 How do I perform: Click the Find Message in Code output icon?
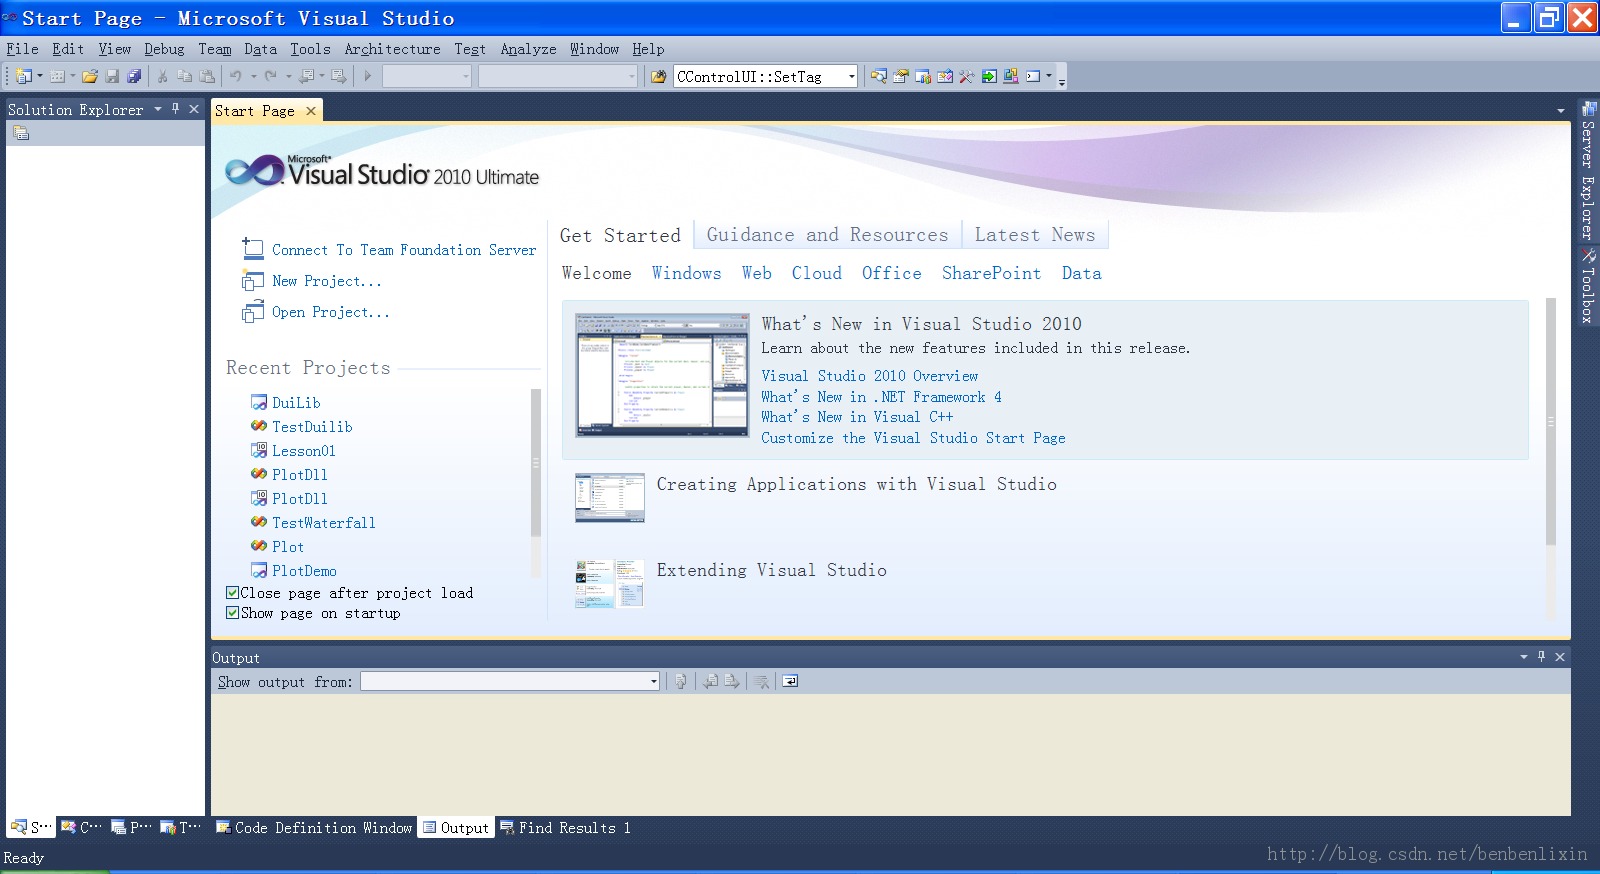(x=681, y=682)
